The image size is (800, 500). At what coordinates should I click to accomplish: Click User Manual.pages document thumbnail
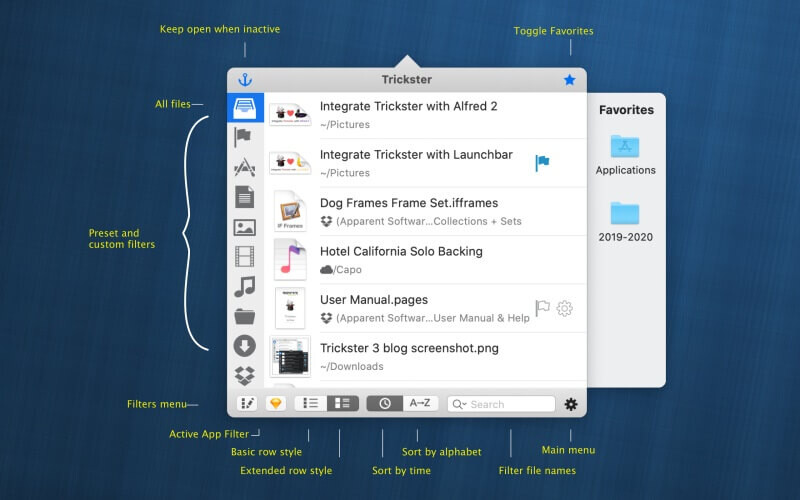290,308
